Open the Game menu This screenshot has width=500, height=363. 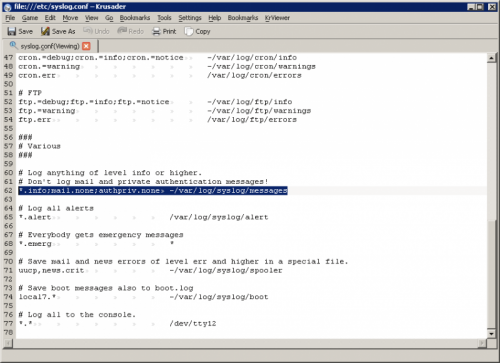coord(30,18)
